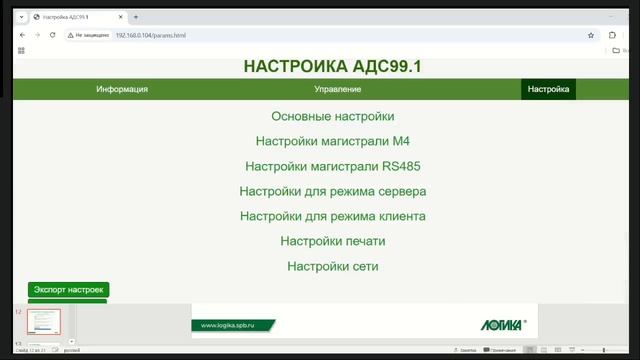The width and height of the screenshot is (640, 360).
Task: Open a new browser tab
Action: 136,17
